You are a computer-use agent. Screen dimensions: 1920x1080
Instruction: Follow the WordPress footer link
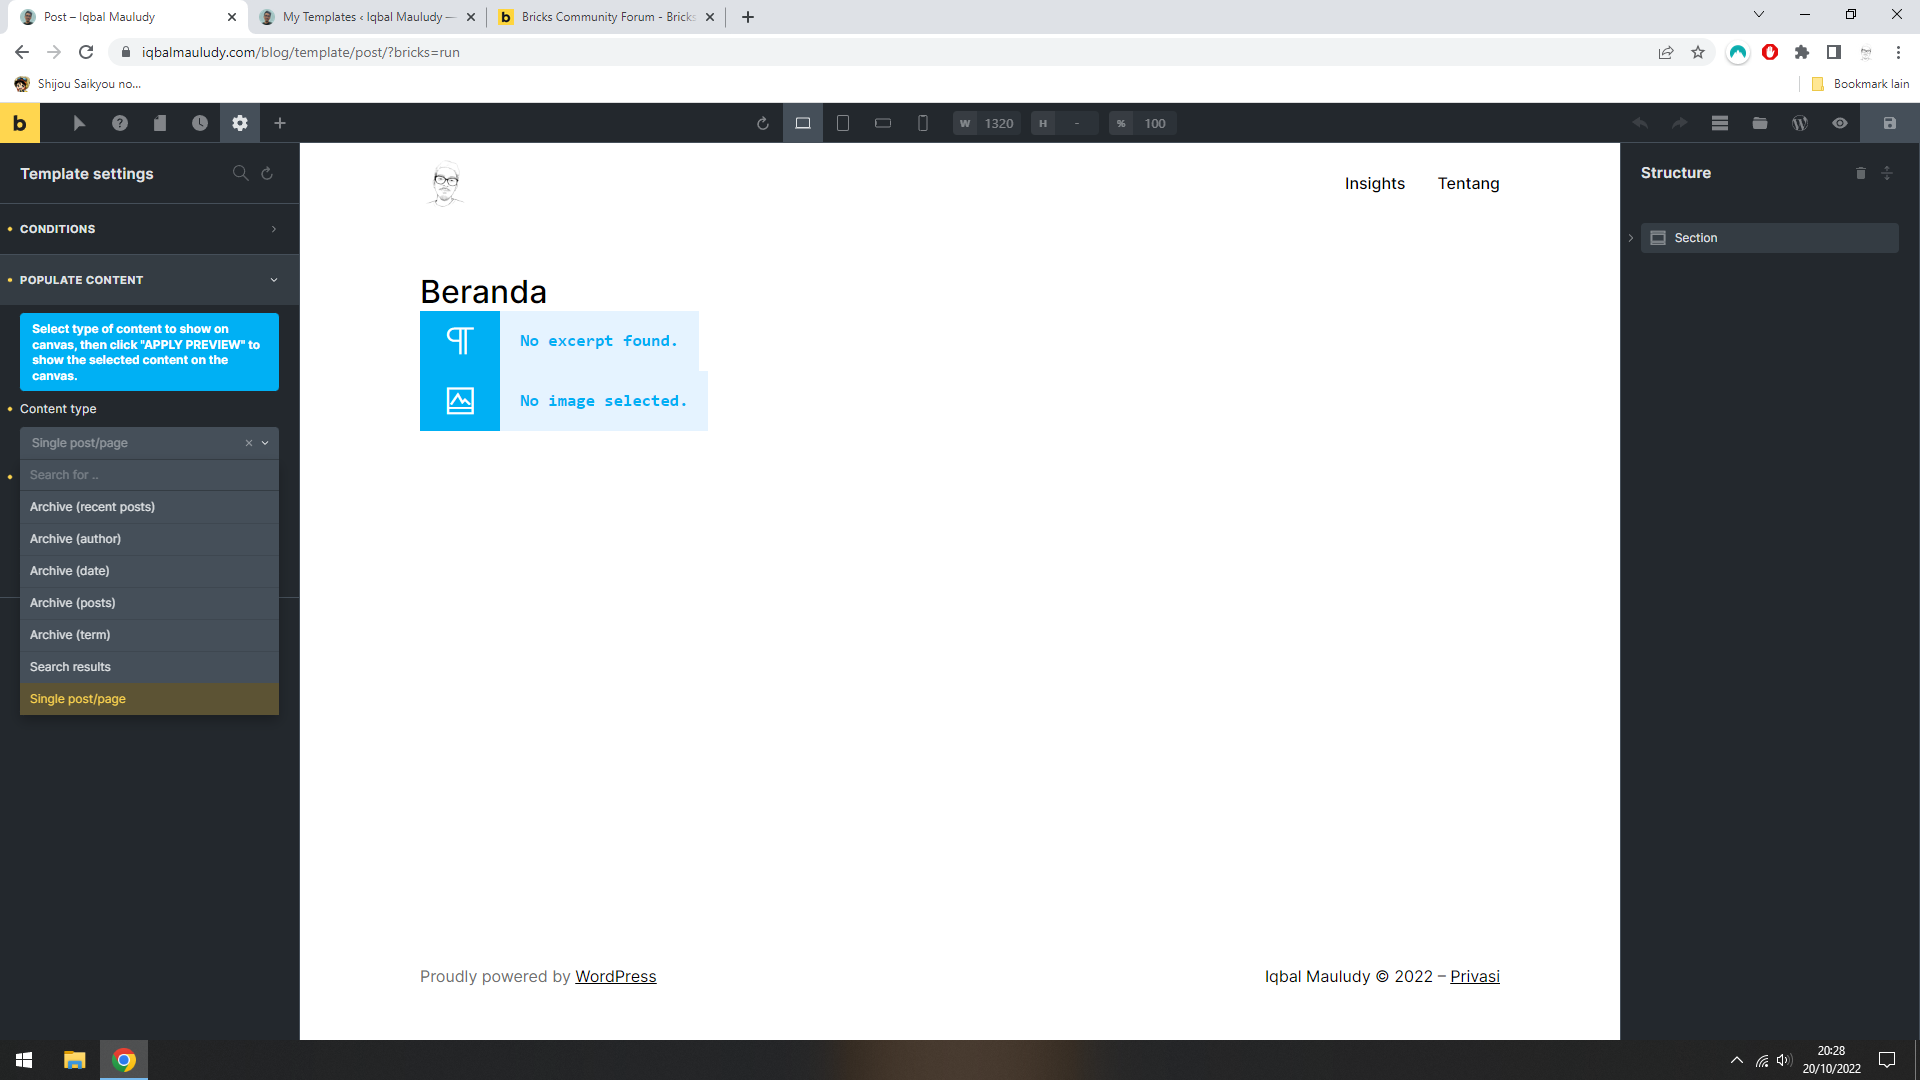[x=616, y=977]
